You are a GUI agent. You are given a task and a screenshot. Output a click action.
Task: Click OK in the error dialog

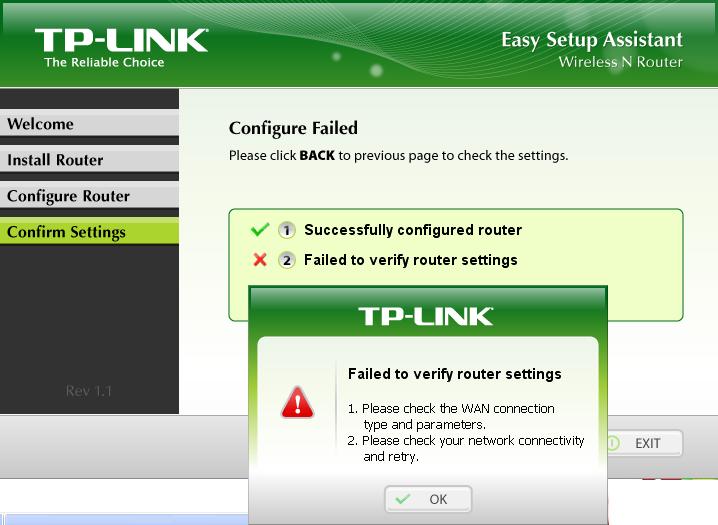coord(428,499)
